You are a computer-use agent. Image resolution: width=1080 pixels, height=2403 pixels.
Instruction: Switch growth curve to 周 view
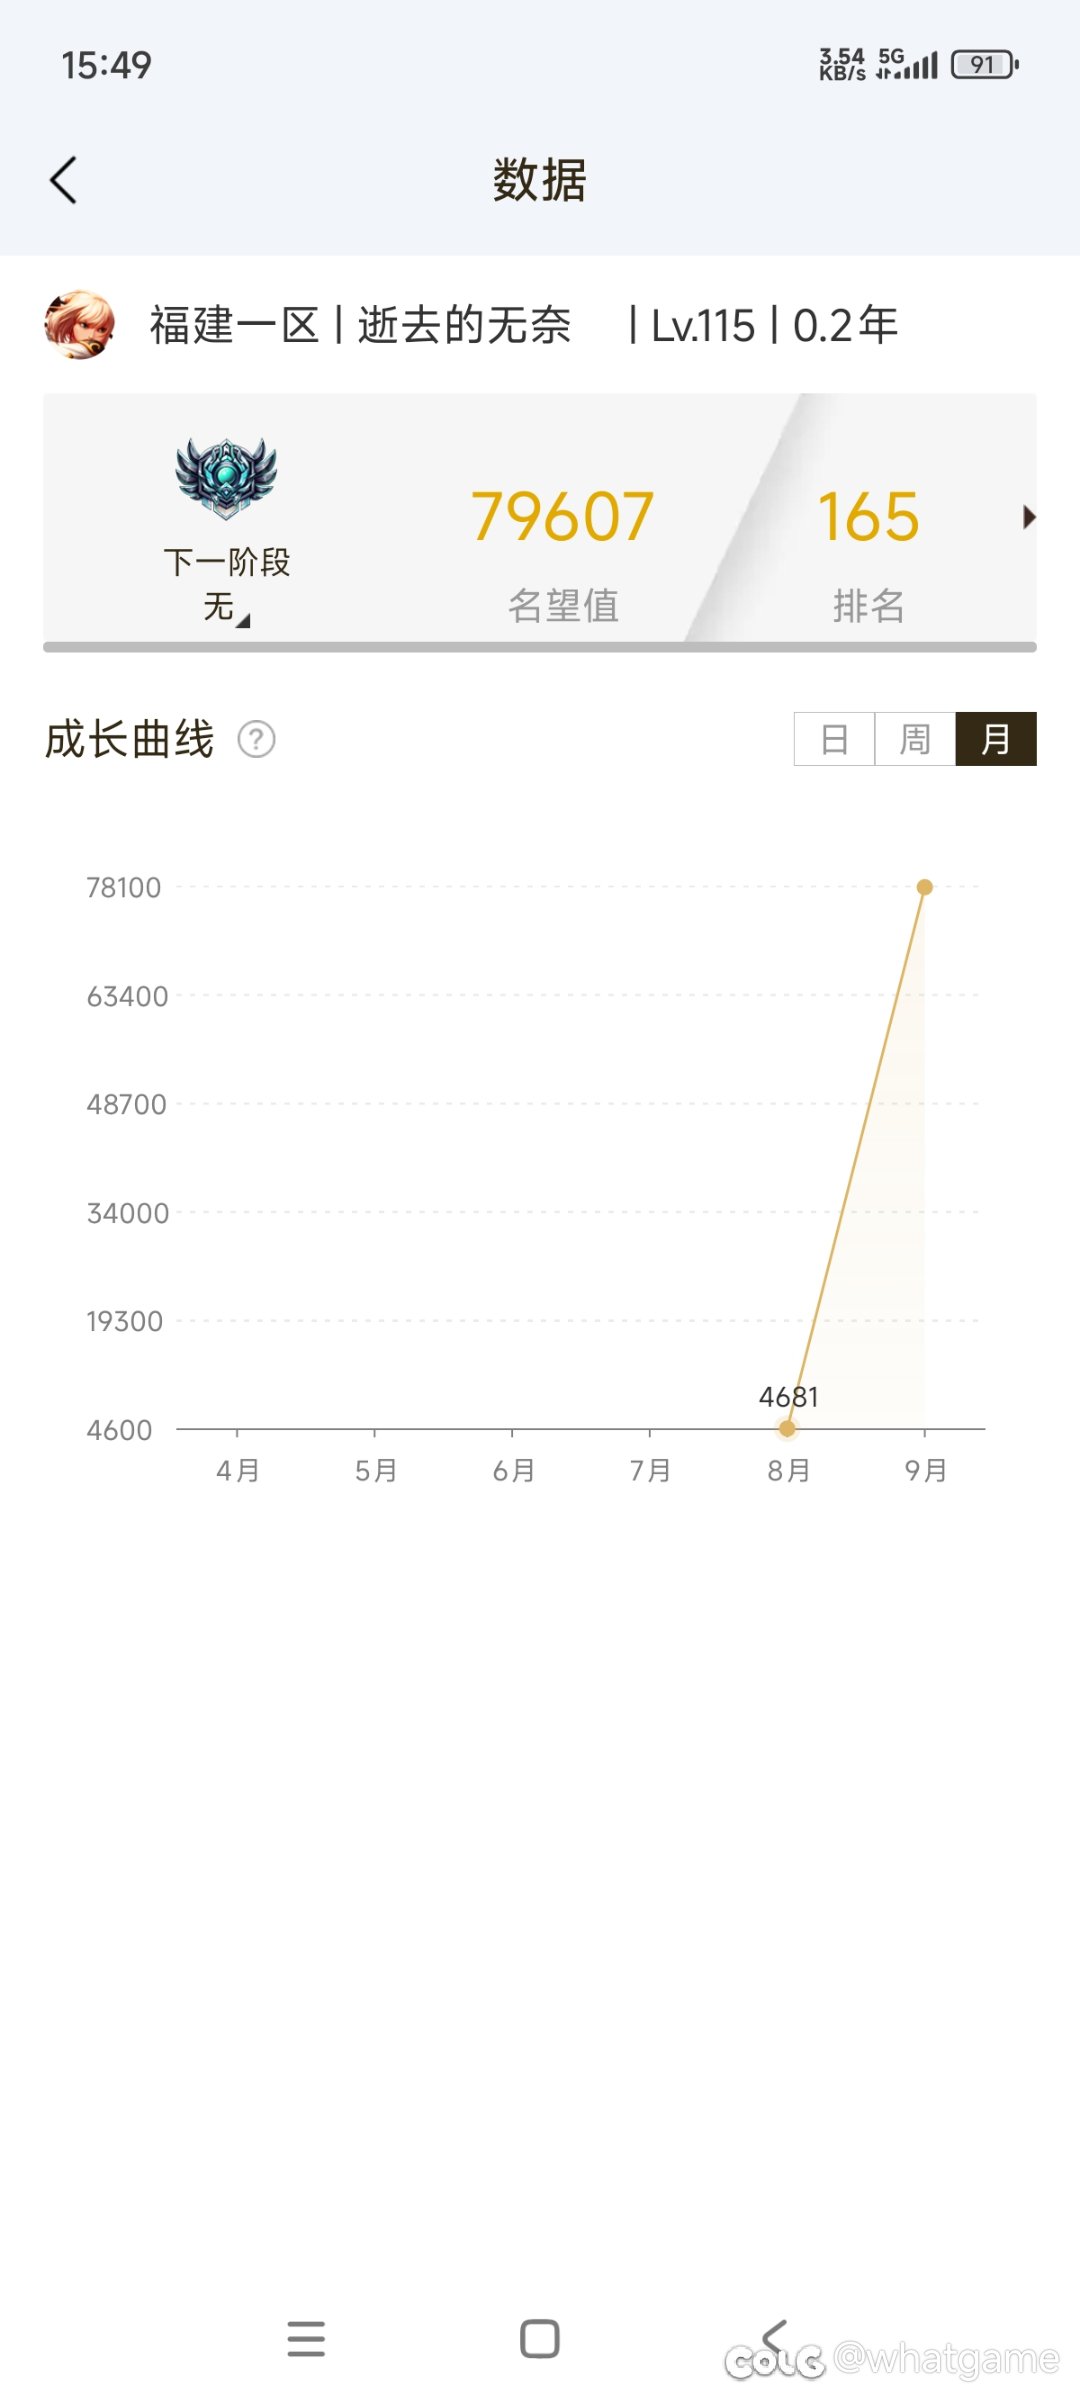pyautogui.click(x=915, y=739)
